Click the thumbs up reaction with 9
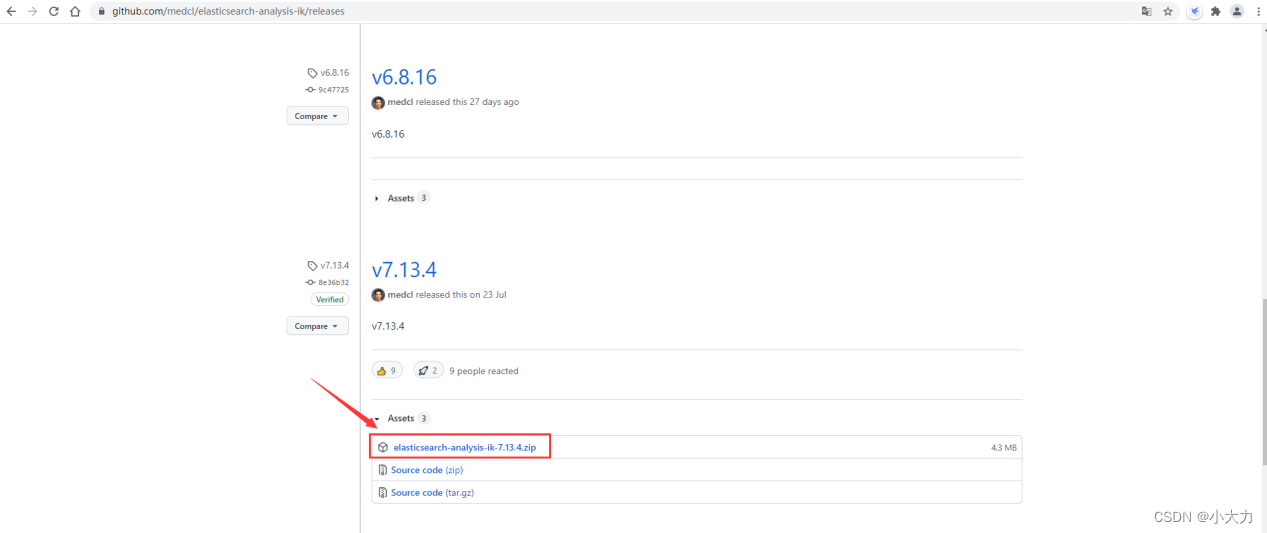 pos(387,370)
